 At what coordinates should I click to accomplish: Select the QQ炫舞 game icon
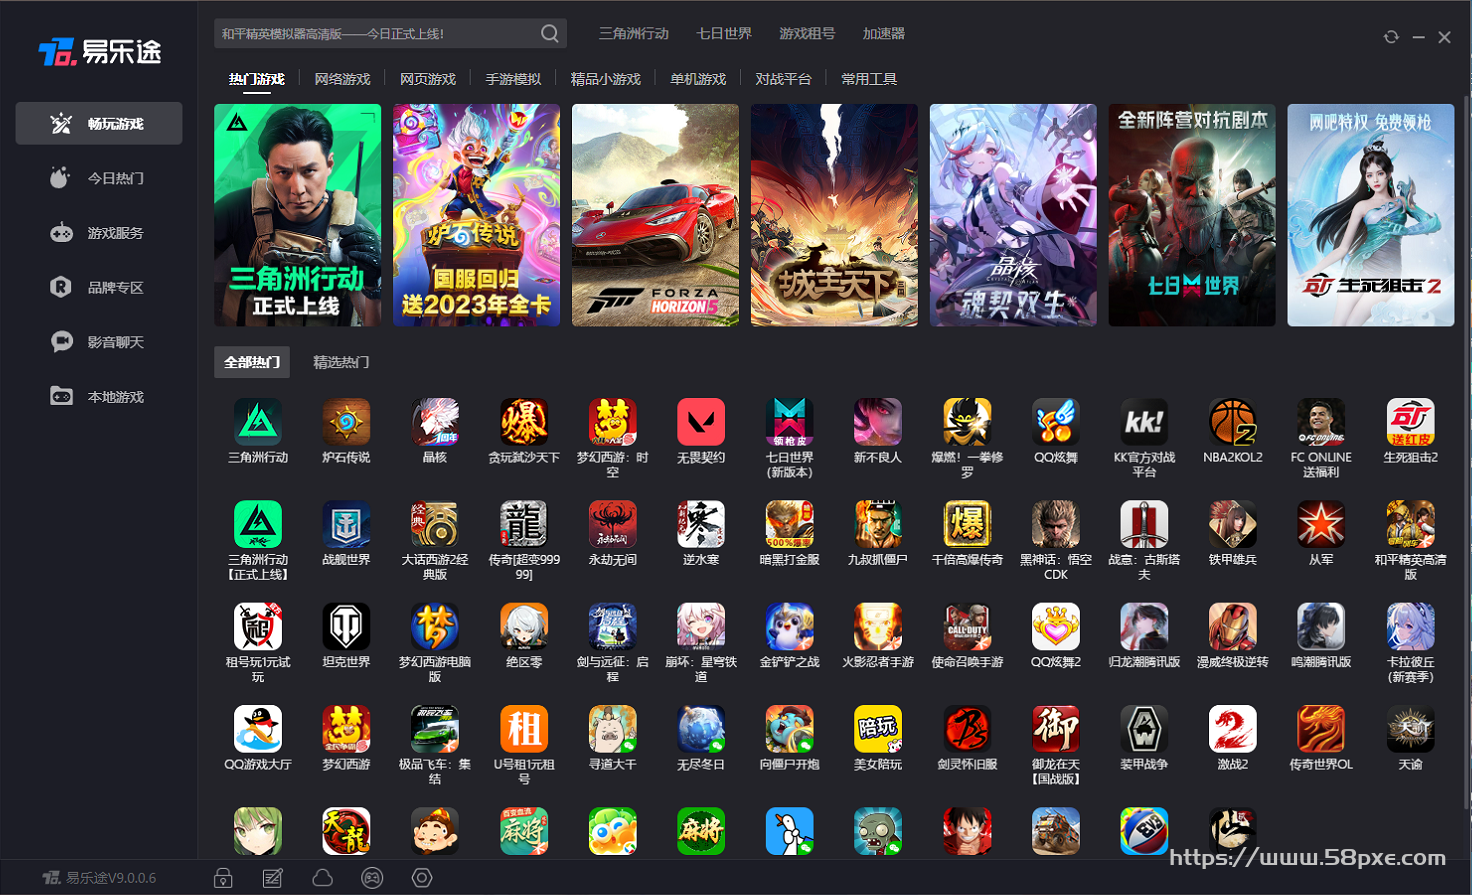pyautogui.click(x=1056, y=422)
